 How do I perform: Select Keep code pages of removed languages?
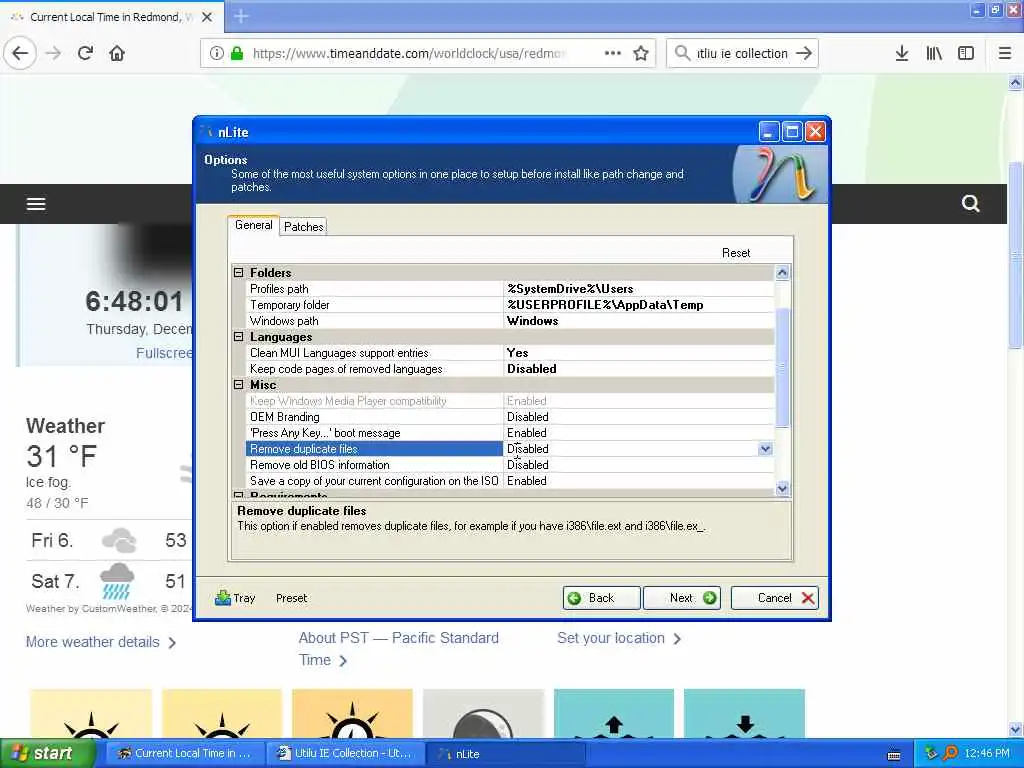509,368
